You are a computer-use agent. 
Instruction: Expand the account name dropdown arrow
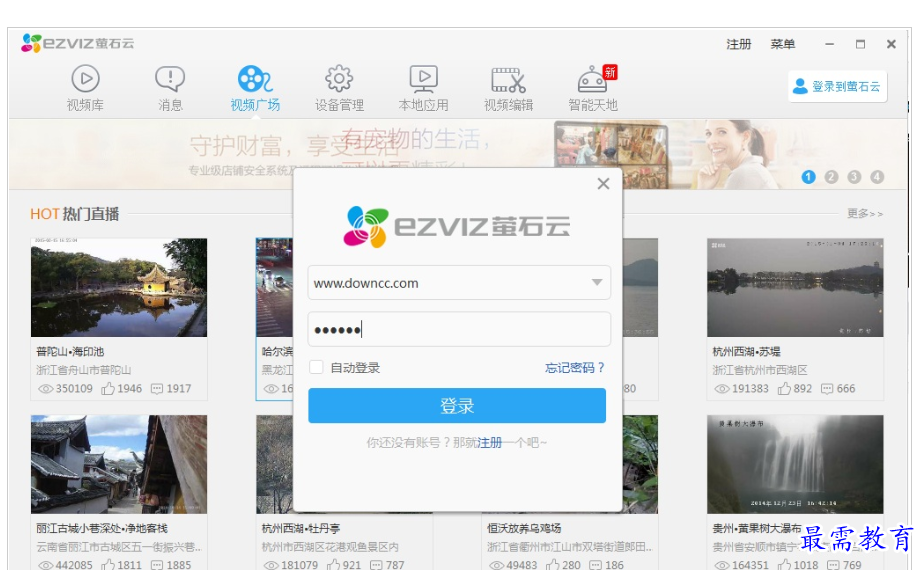(x=597, y=282)
